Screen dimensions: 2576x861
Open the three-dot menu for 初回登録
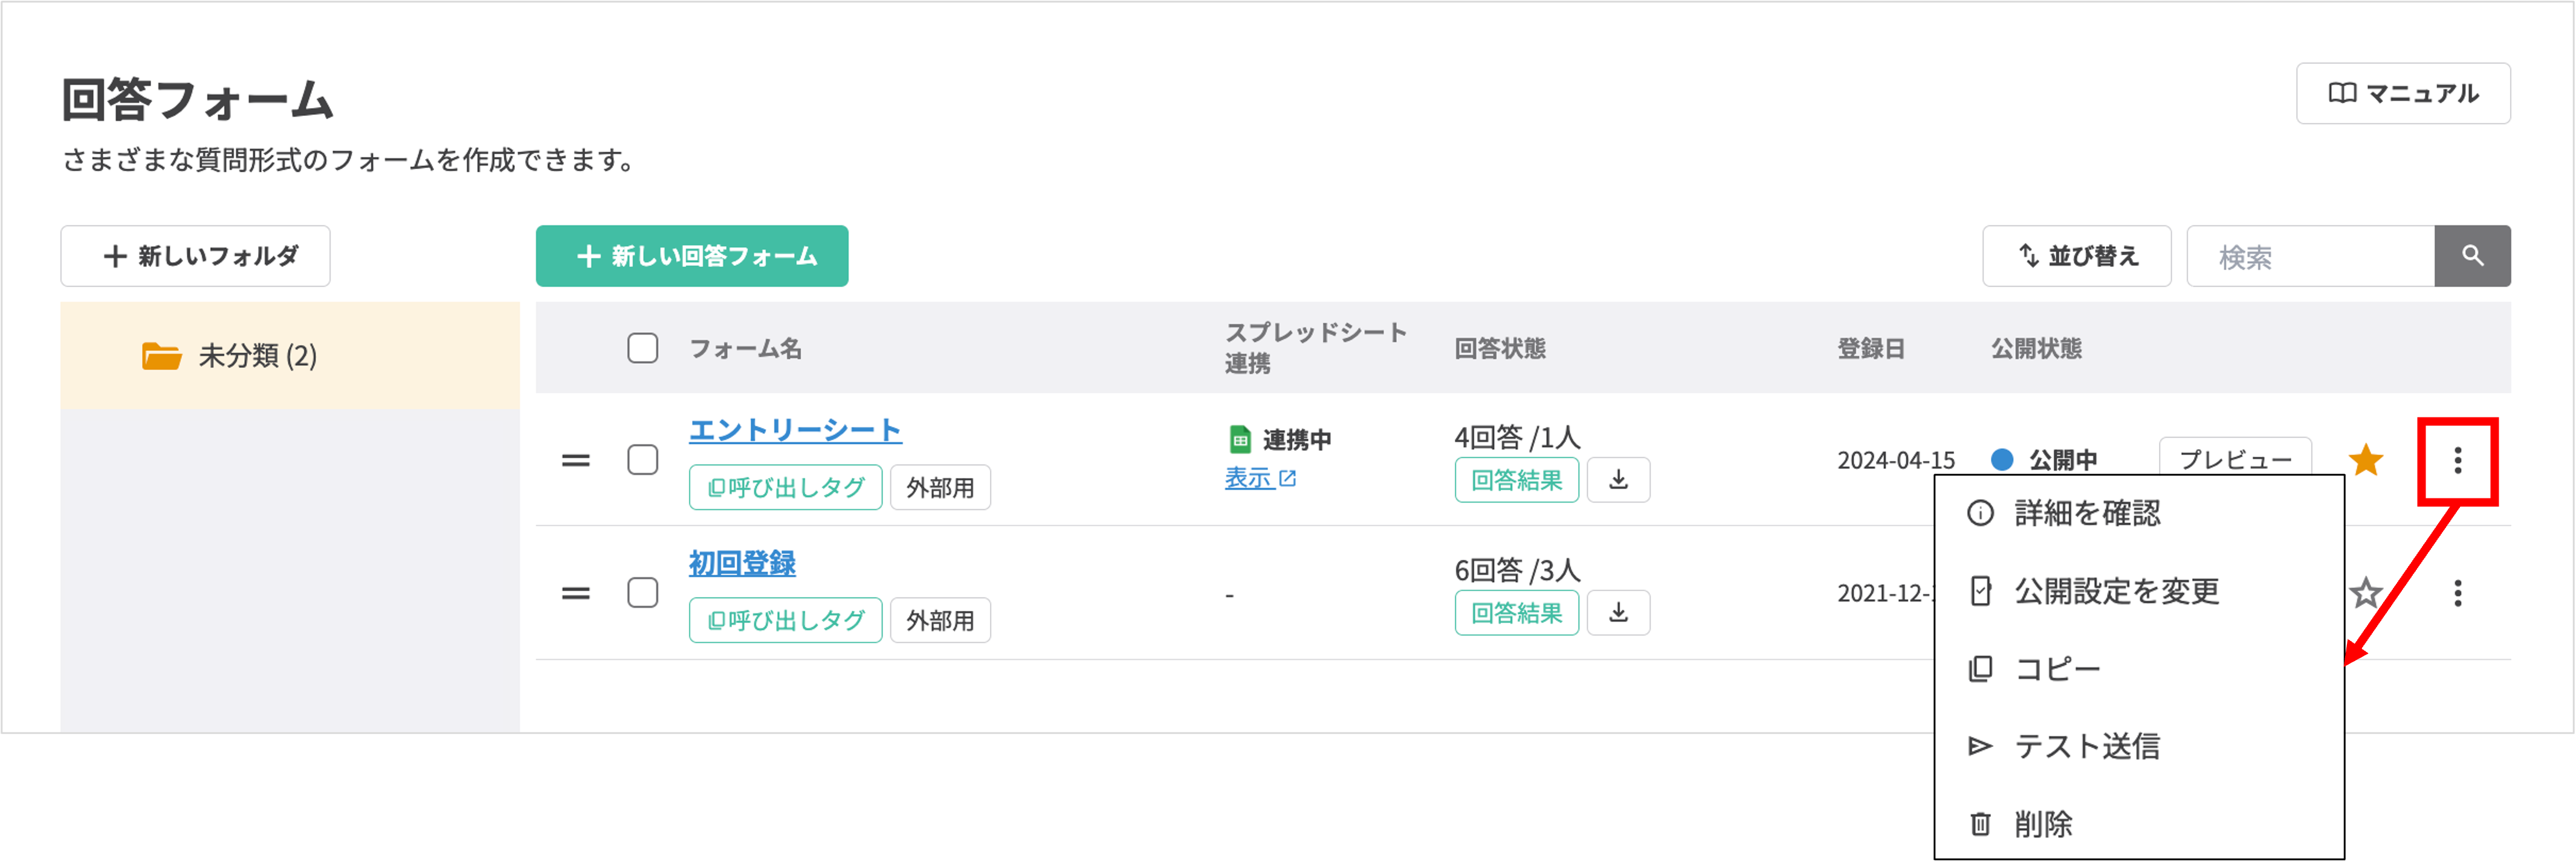(2457, 594)
